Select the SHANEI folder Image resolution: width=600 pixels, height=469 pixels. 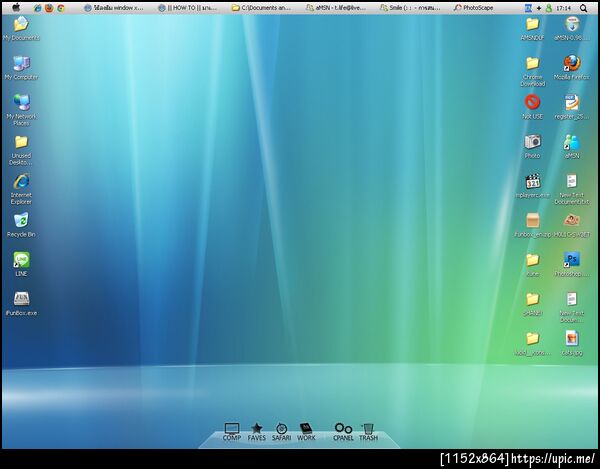pyautogui.click(x=532, y=304)
